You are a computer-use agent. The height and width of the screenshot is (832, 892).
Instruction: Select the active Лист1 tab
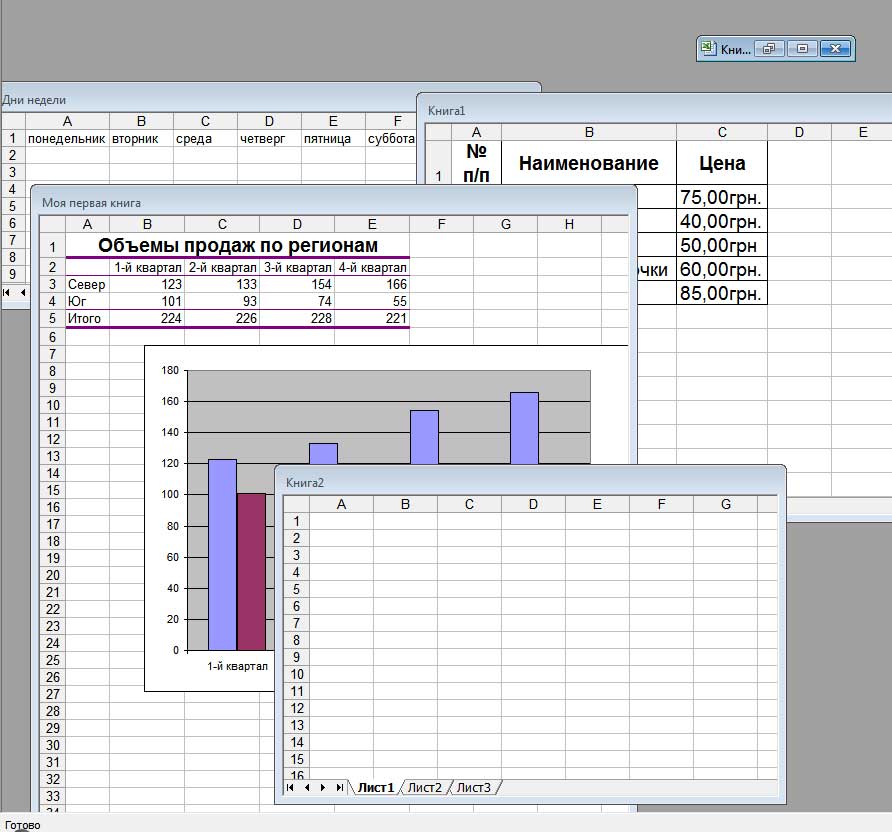(x=376, y=788)
